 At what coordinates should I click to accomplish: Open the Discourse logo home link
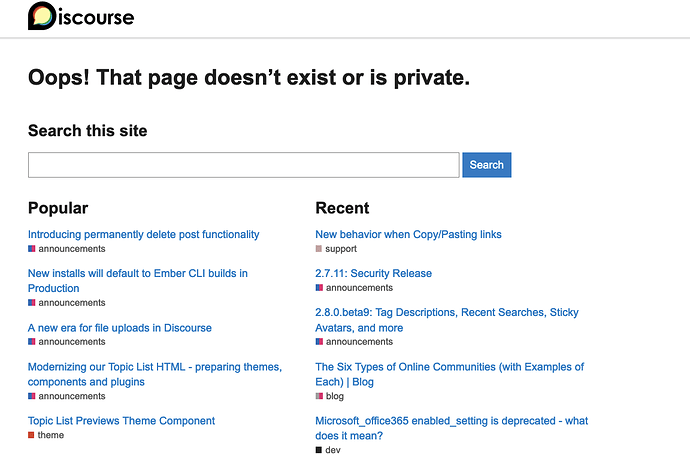pyautogui.click(x=81, y=16)
